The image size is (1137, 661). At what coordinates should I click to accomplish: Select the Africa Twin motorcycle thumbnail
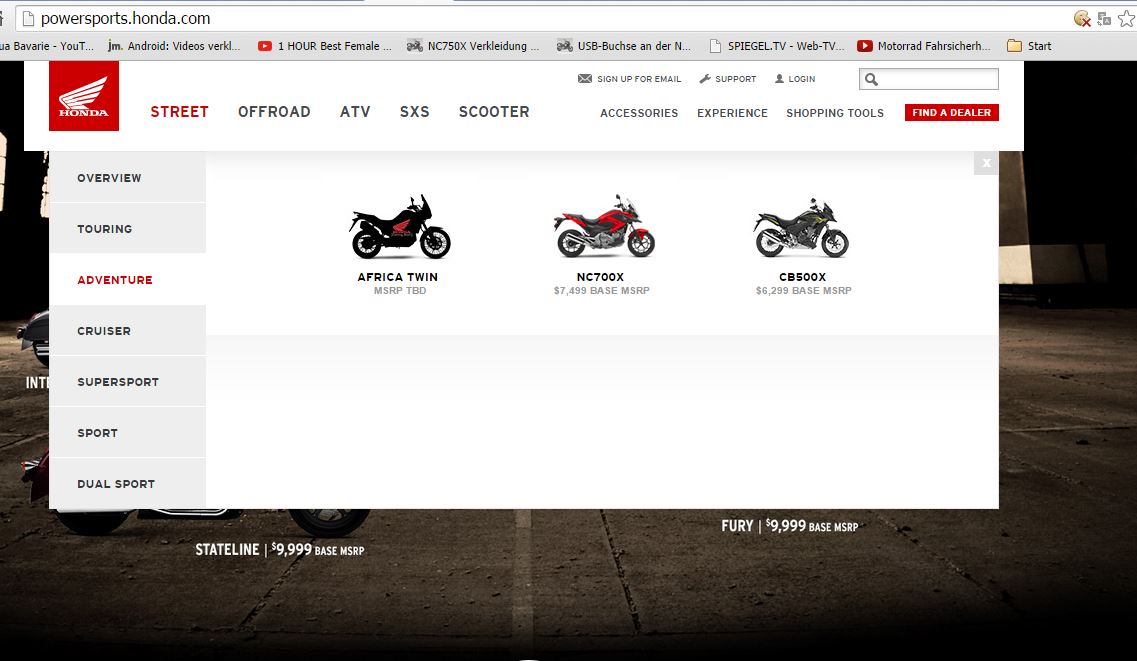click(x=400, y=227)
